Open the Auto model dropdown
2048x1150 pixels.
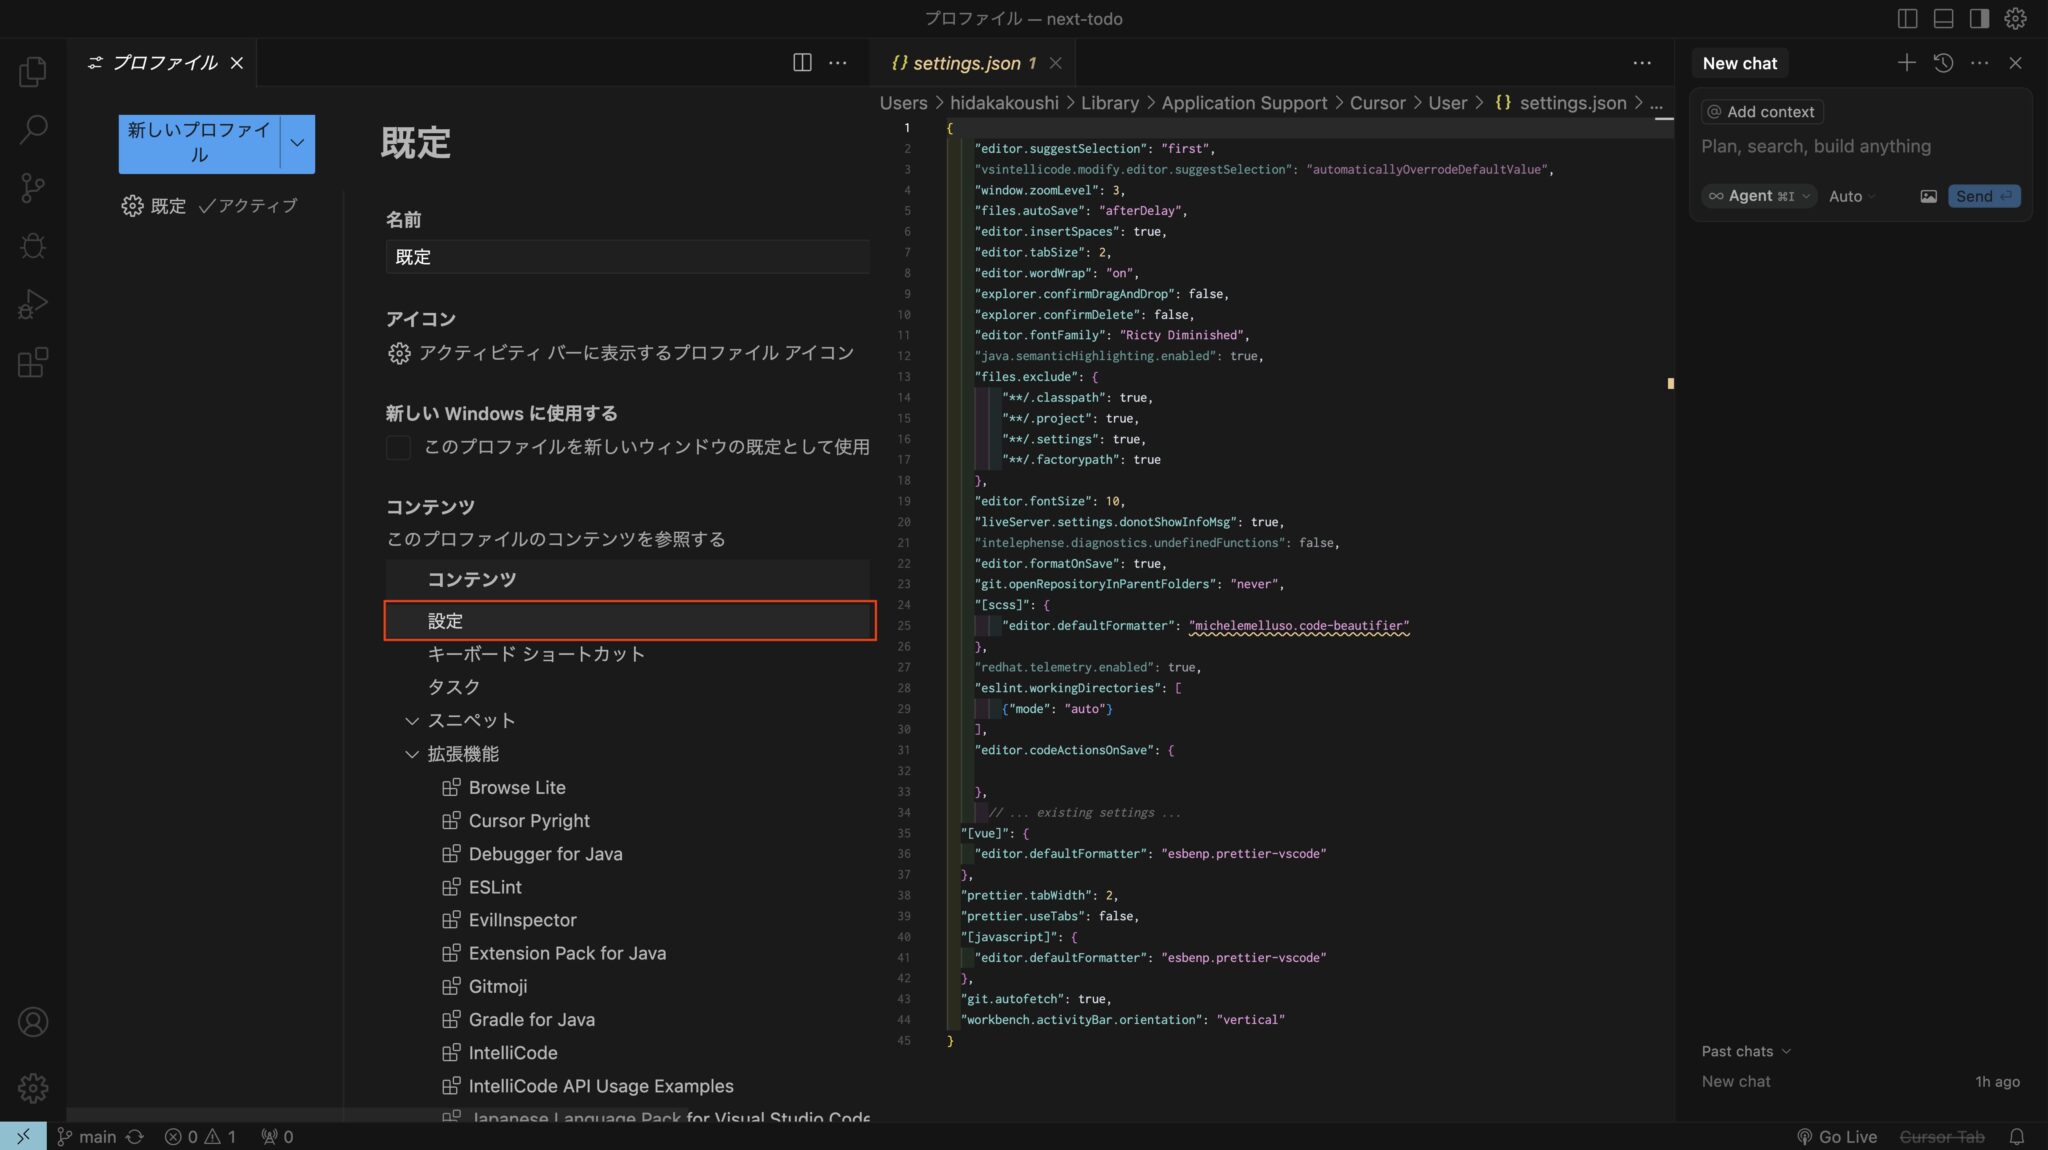(x=1851, y=196)
